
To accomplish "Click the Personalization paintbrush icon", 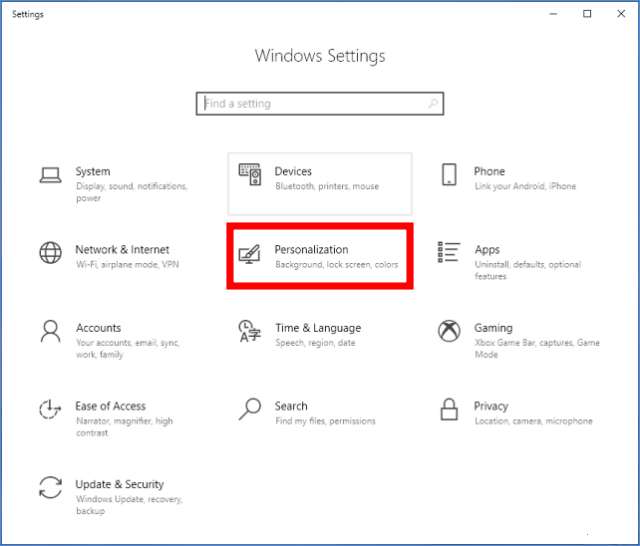I will [x=250, y=254].
